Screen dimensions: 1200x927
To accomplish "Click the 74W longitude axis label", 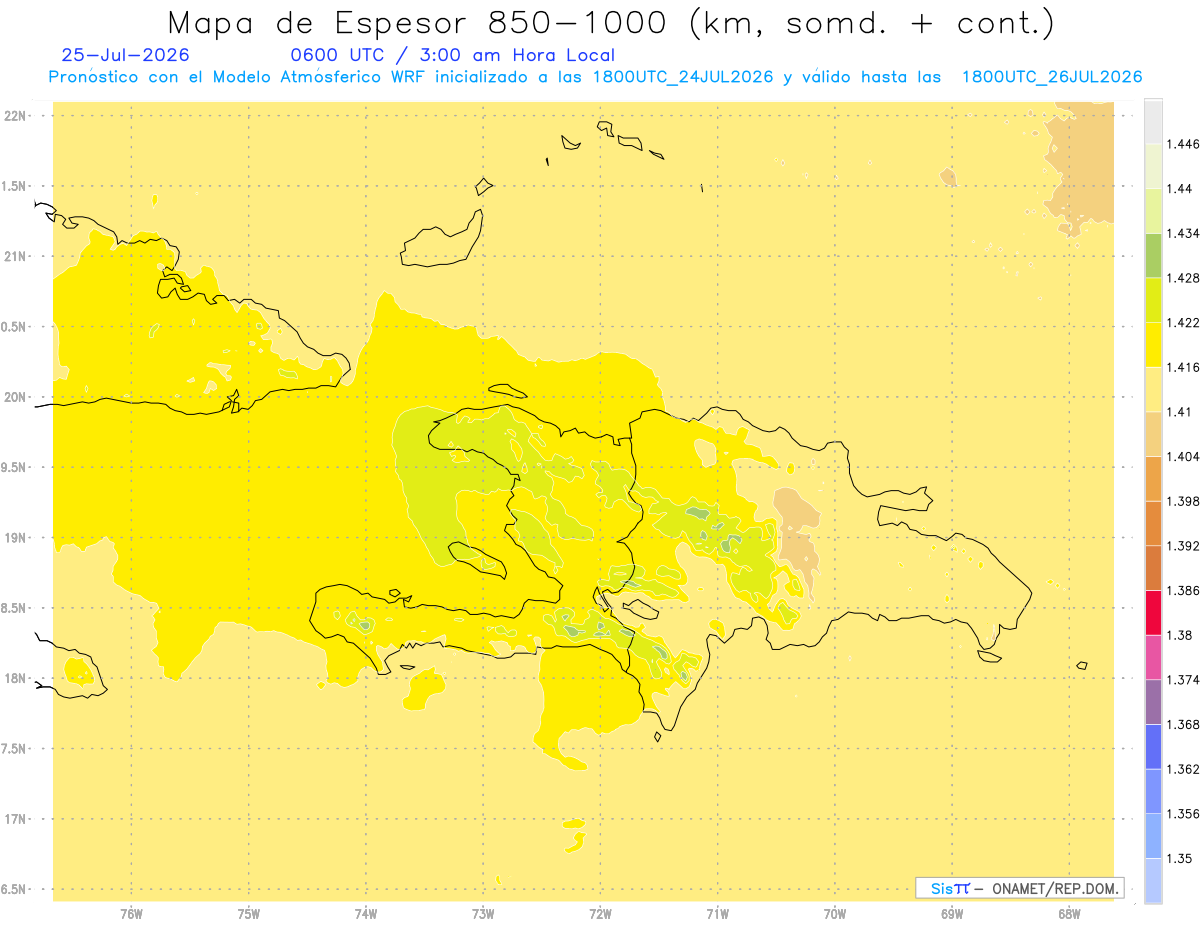I will pos(366,913).
